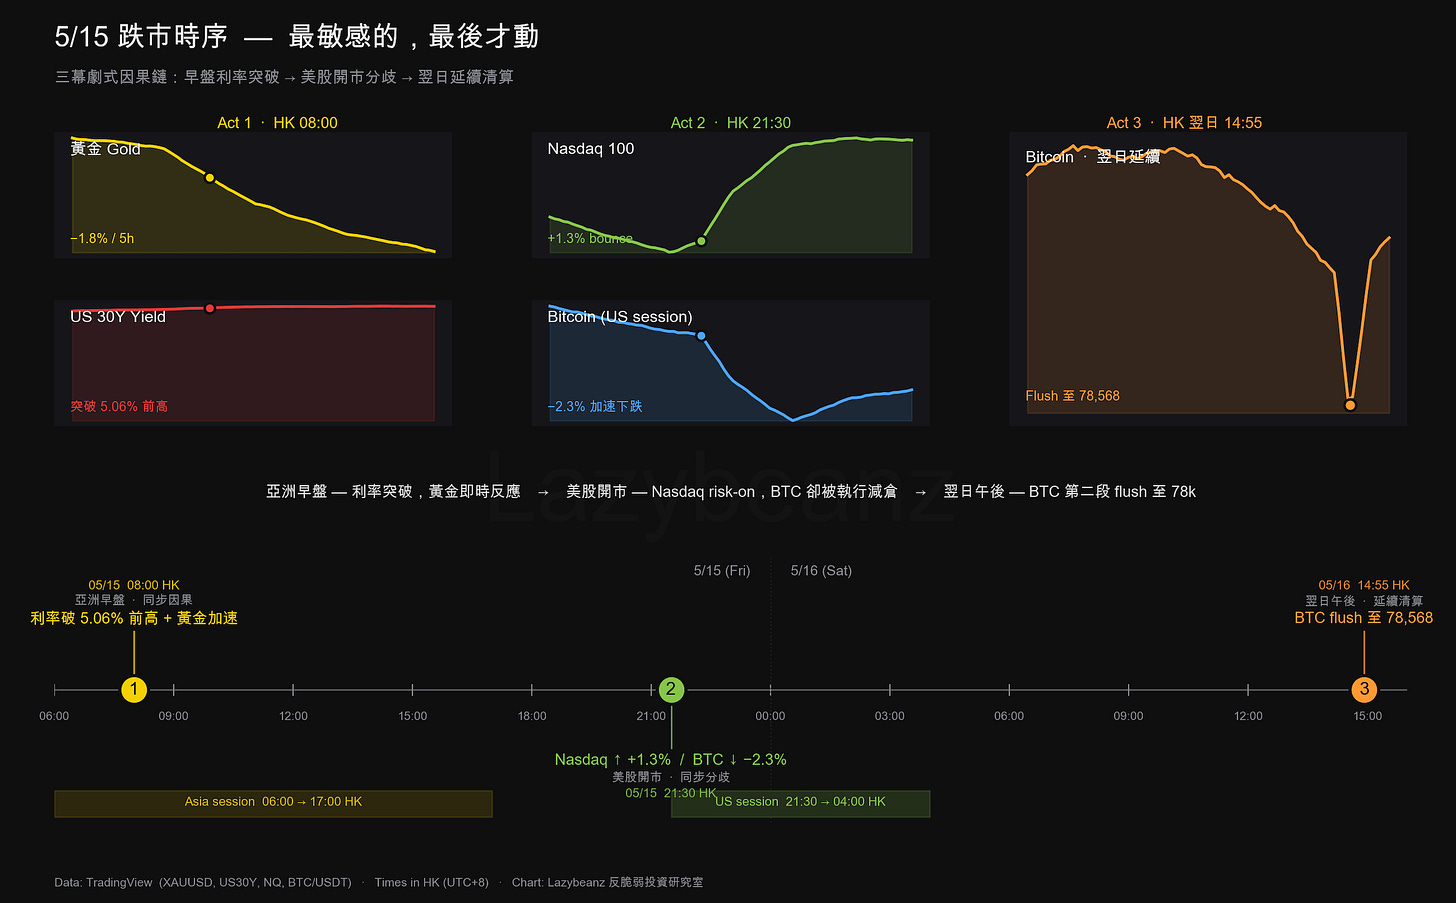Click the blue dot on Bitcoin US session chart
1456x903 pixels.
point(701,336)
